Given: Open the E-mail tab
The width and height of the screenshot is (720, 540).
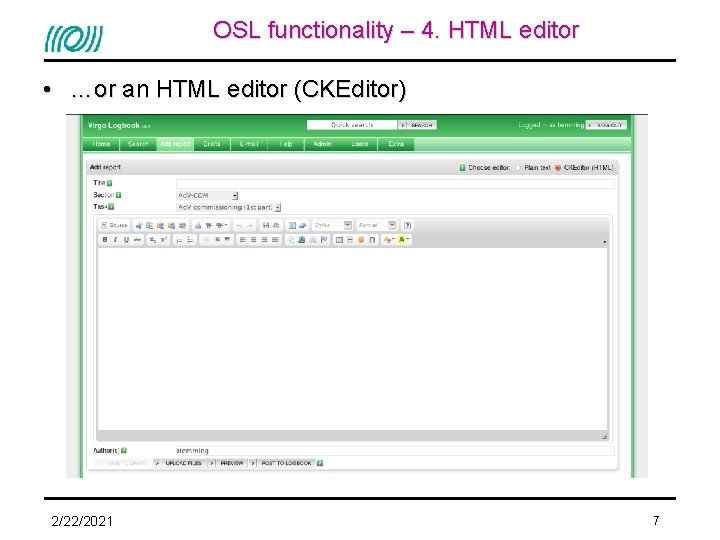Looking at the screenshot, I should [249, 144].
